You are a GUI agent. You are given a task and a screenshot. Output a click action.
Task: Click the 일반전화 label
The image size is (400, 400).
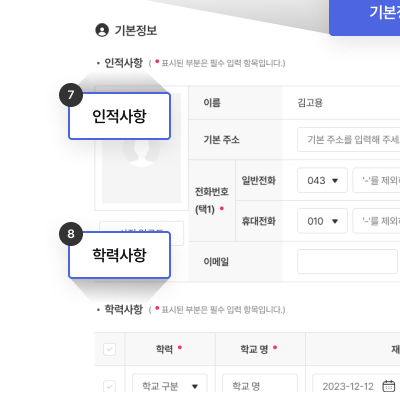[x=259, y=180]
